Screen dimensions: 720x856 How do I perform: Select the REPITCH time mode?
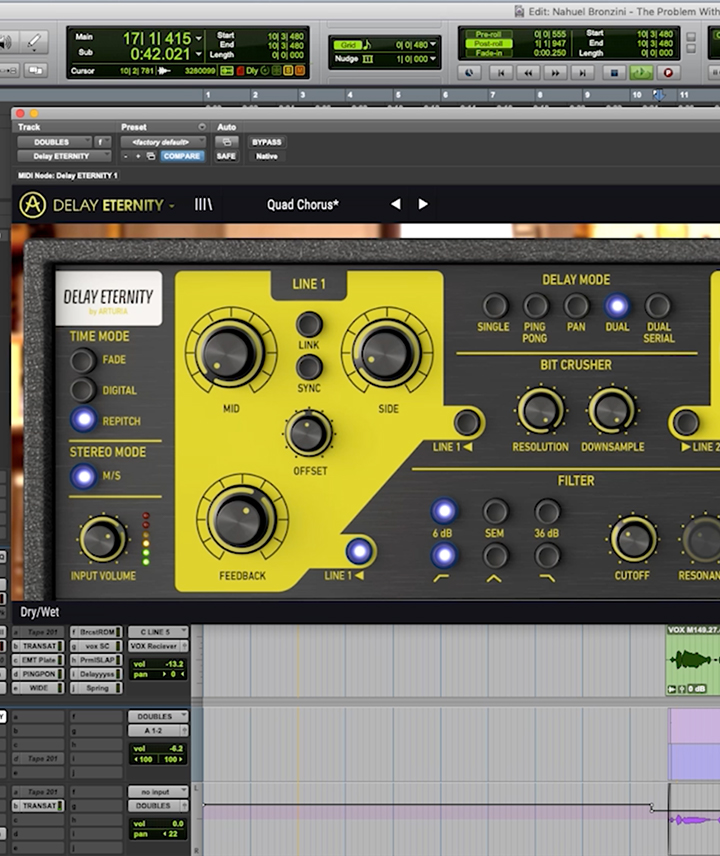(x=84, y=420)
